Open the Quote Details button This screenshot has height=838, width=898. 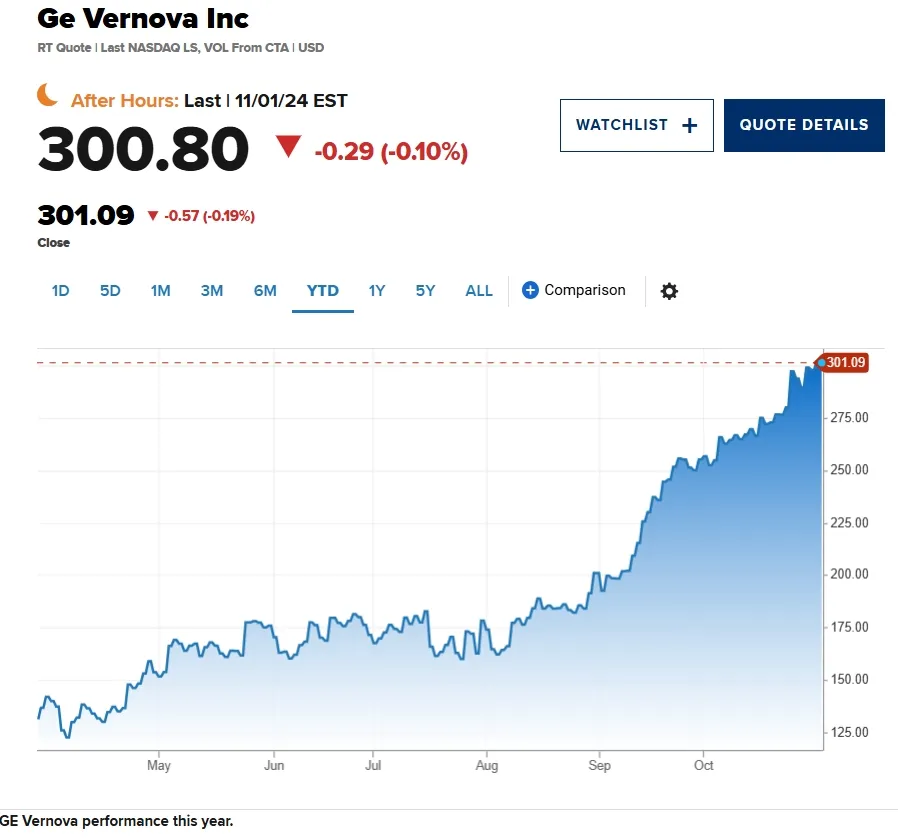pyautogui.click(x=804, y=125)
